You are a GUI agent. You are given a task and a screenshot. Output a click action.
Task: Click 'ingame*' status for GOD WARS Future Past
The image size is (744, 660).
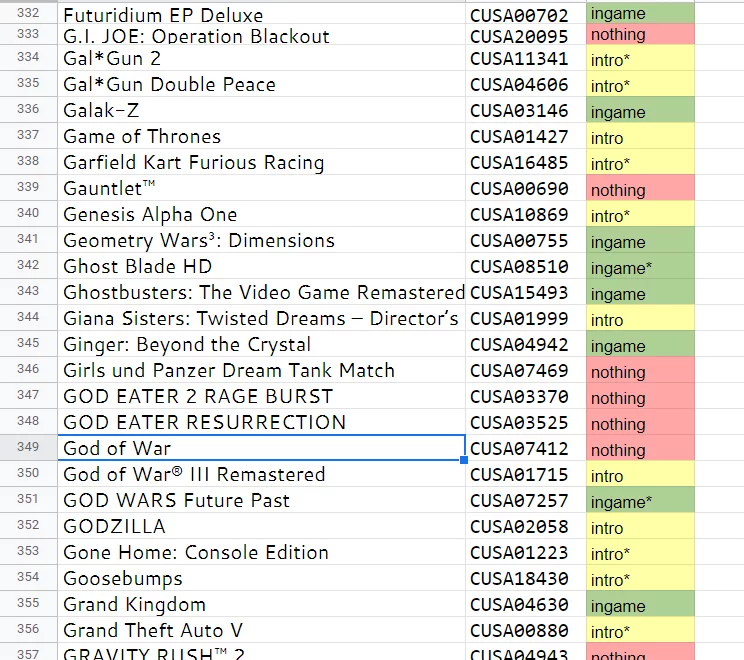640,500
